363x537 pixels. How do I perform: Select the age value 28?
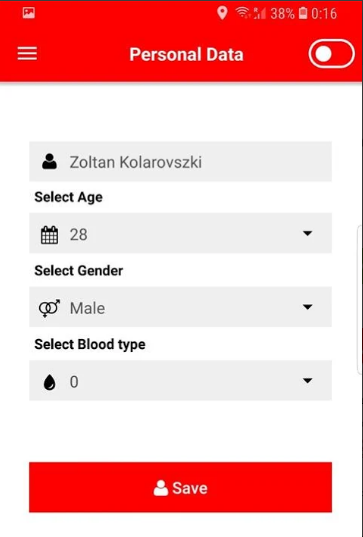tap(78, 235)
